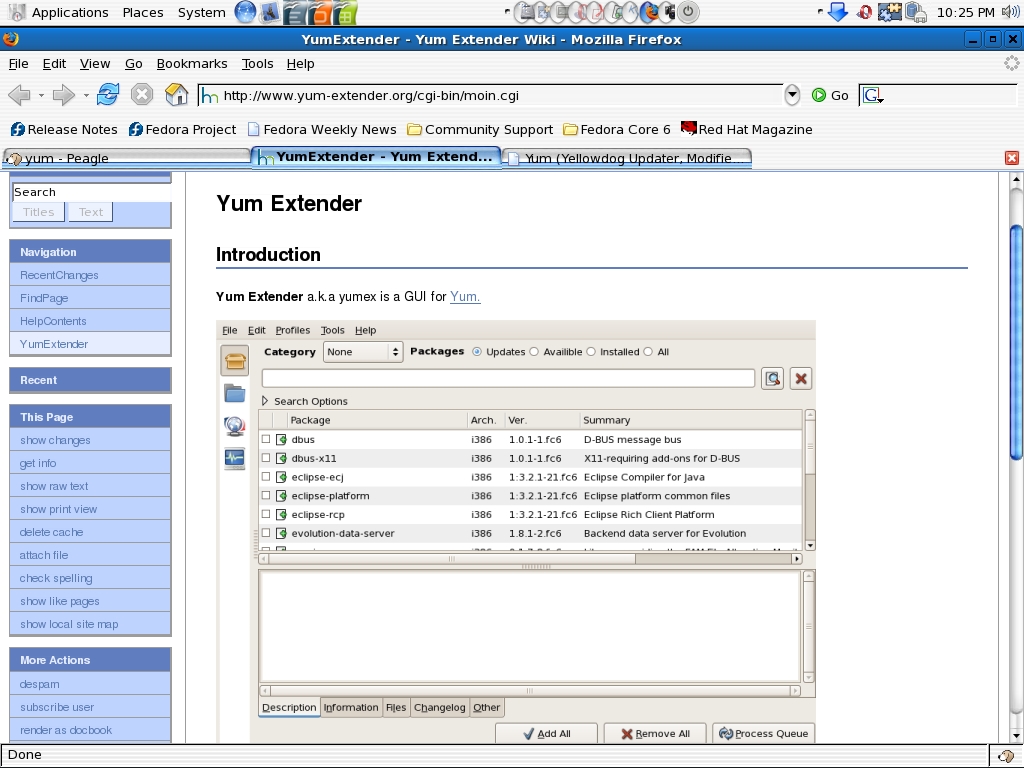The image size is (1024, 768).
Task: Tick the eclipse-rcp package checkbox
Action: tap(266, 514)
